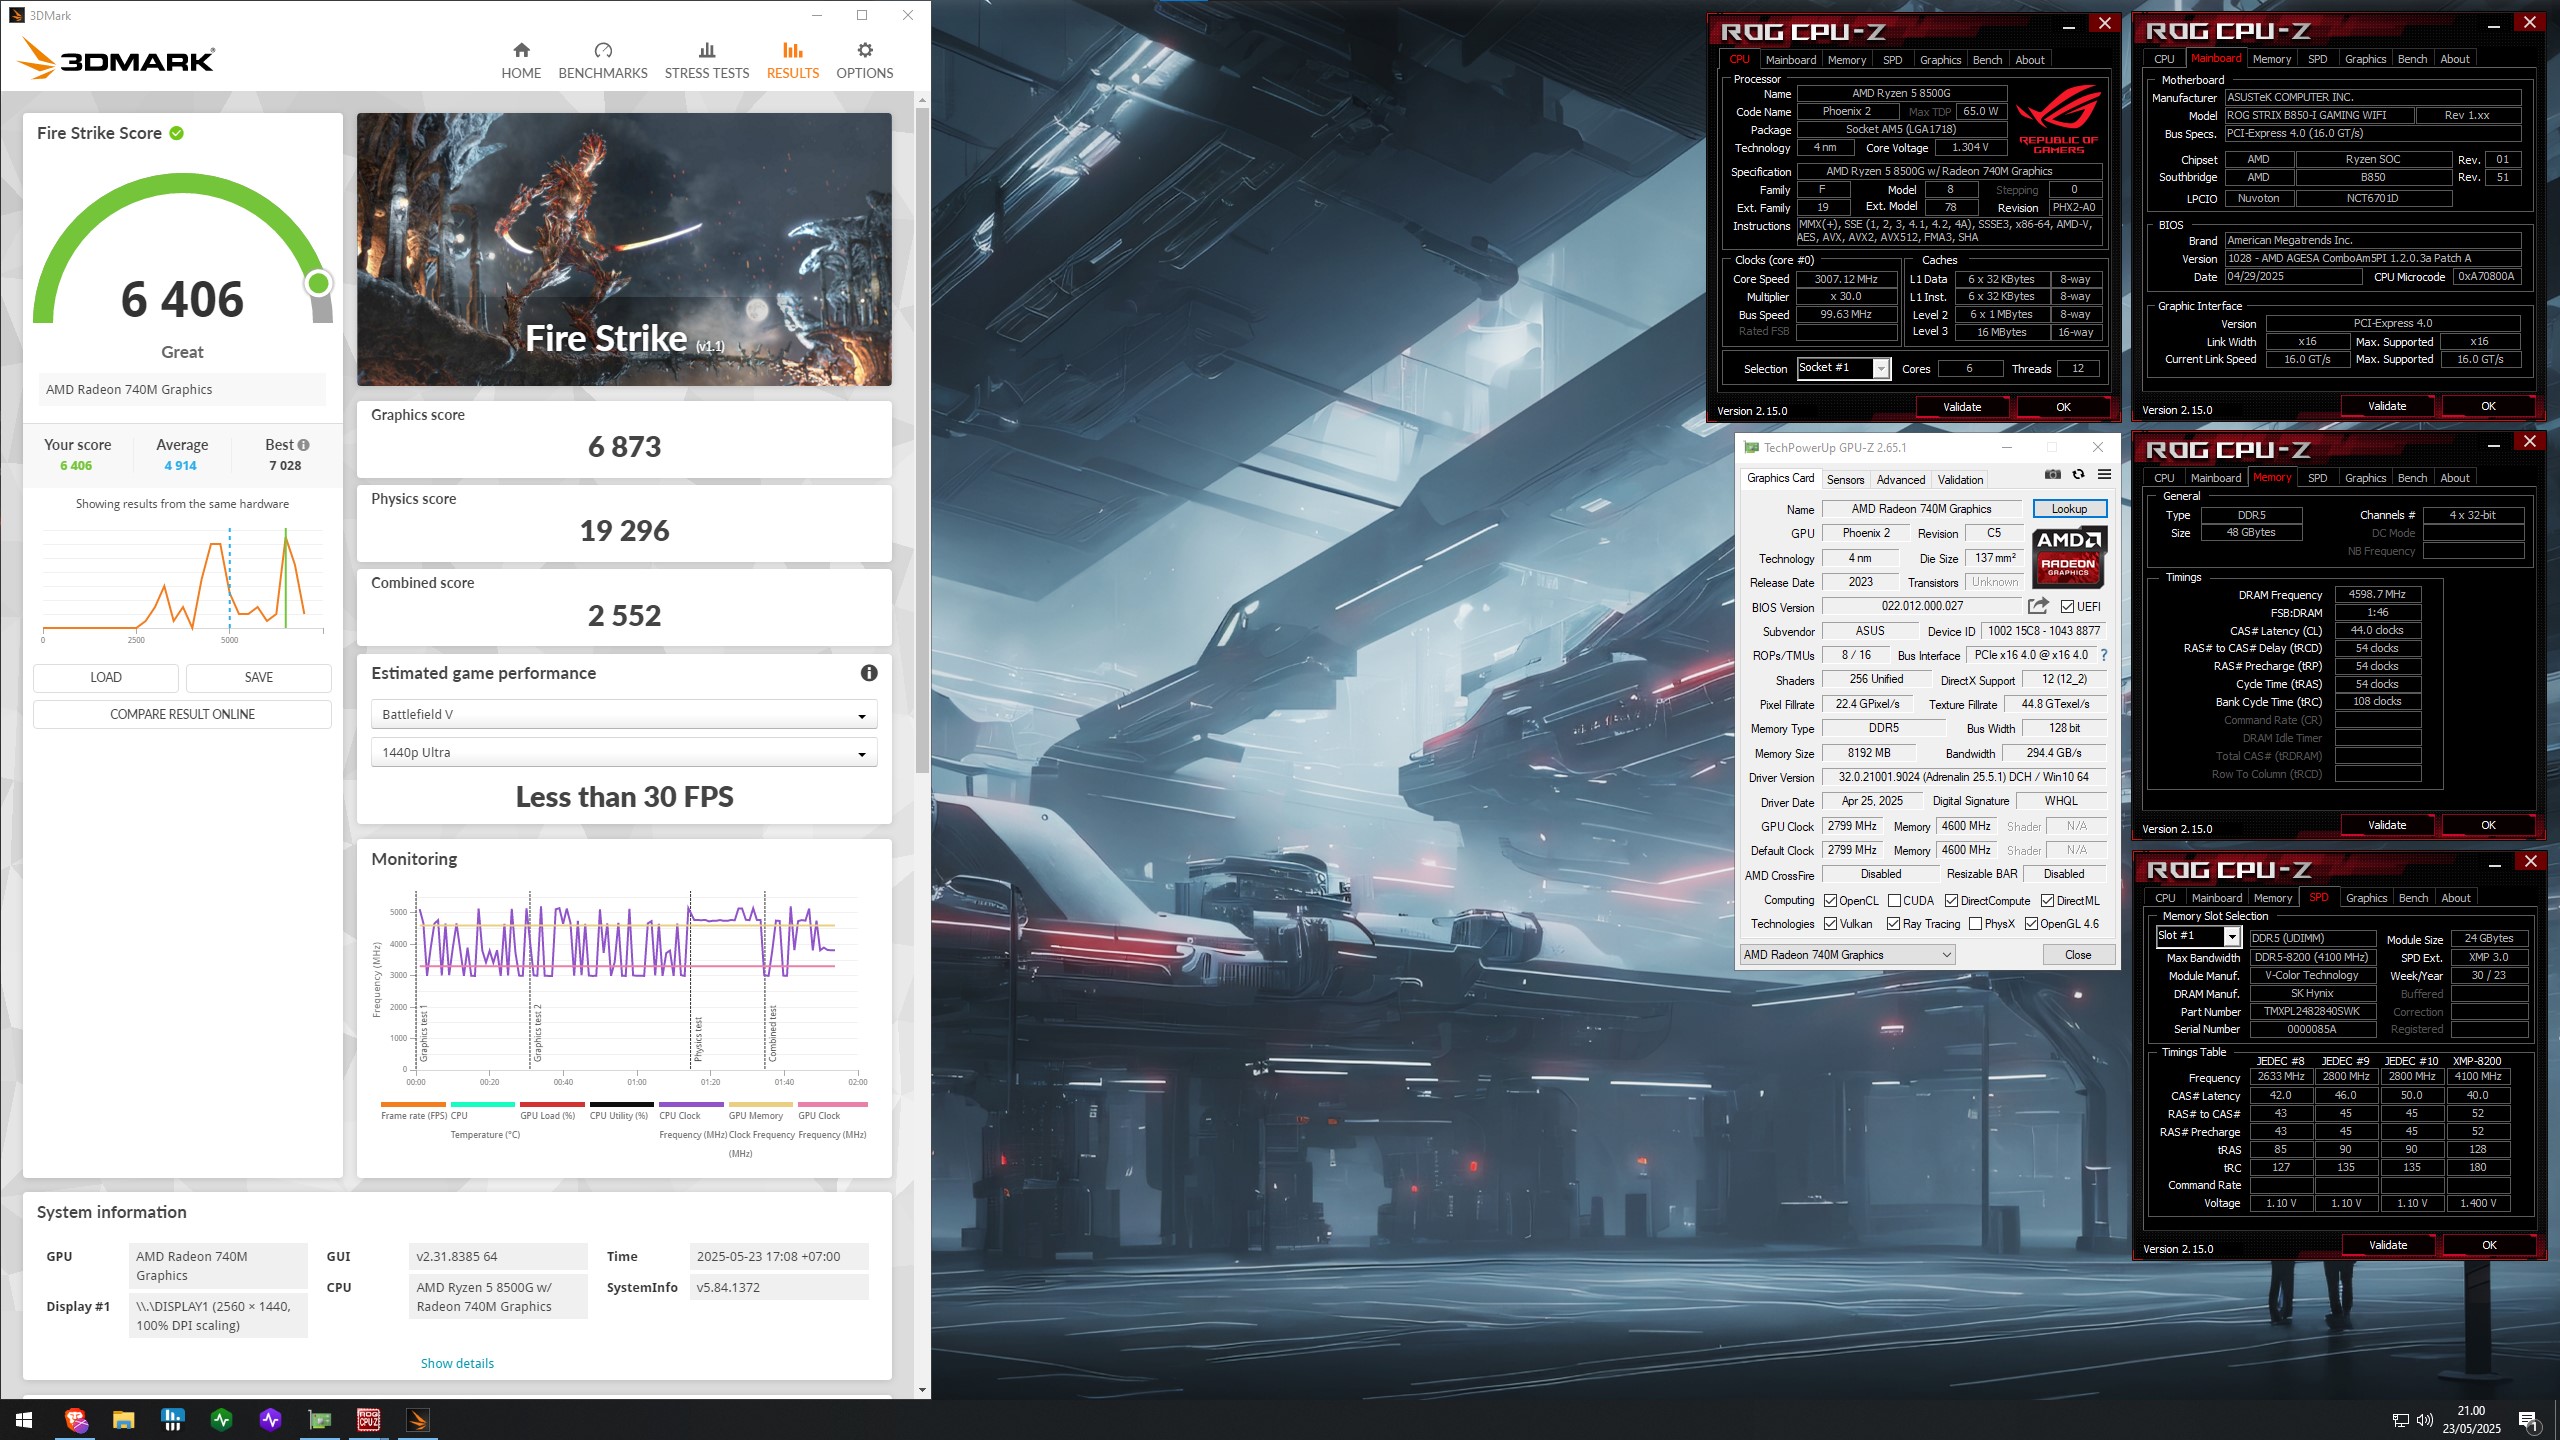Open the AMD Radeon 740M Graphics GPU selector
The height and width of the screenshot is (1440, 2560).
coord(1848,955)
